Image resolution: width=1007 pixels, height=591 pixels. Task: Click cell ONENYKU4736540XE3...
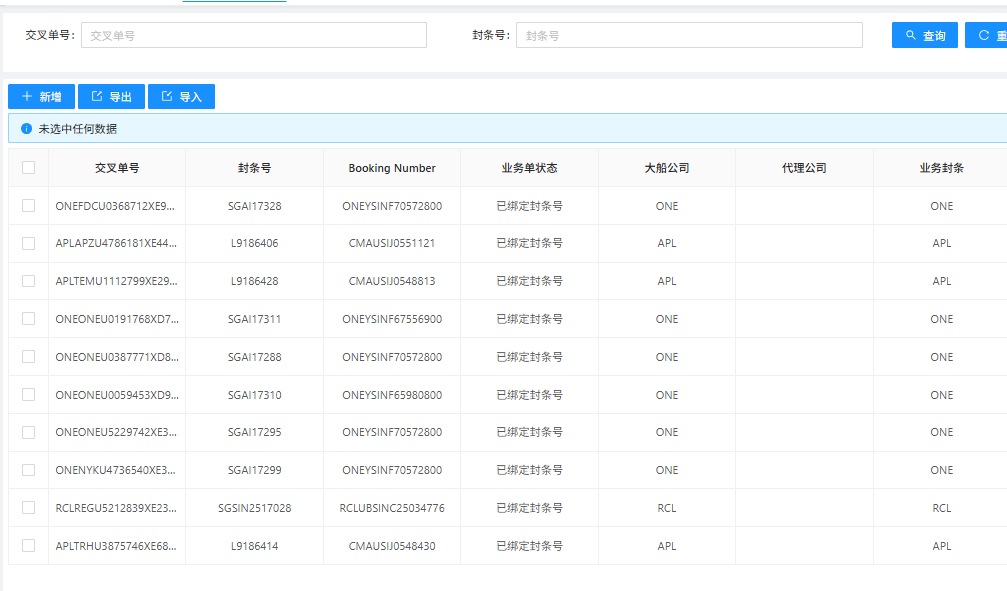point(116,470)
